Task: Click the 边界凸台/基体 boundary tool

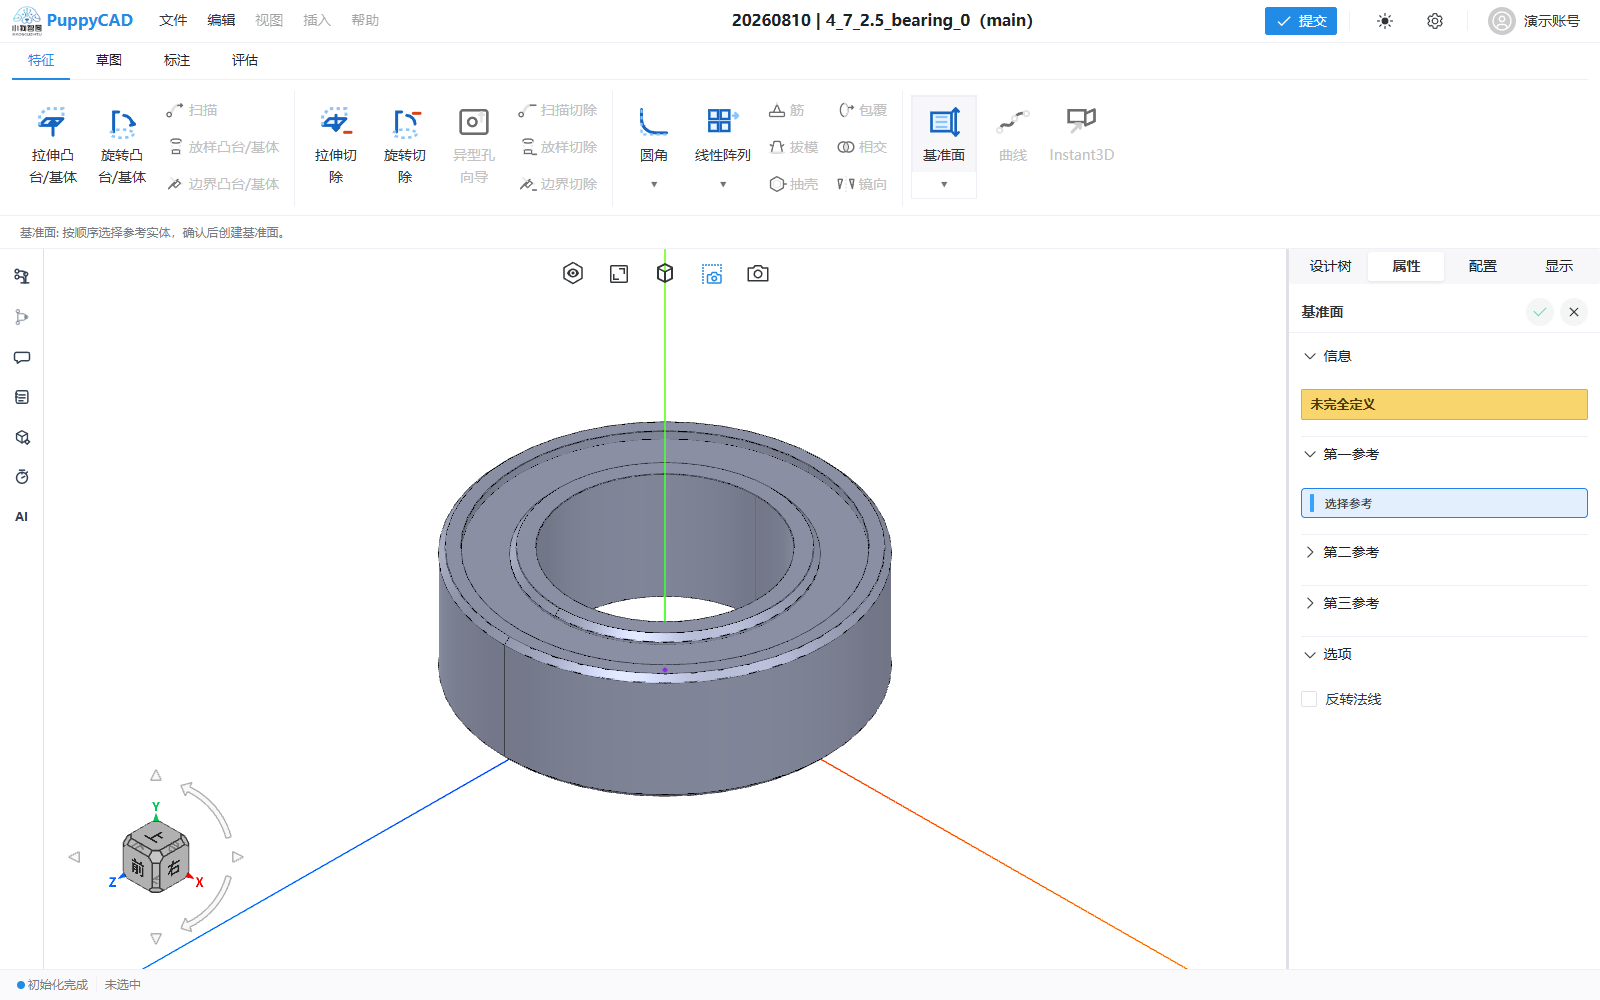Action: point(224,184)
